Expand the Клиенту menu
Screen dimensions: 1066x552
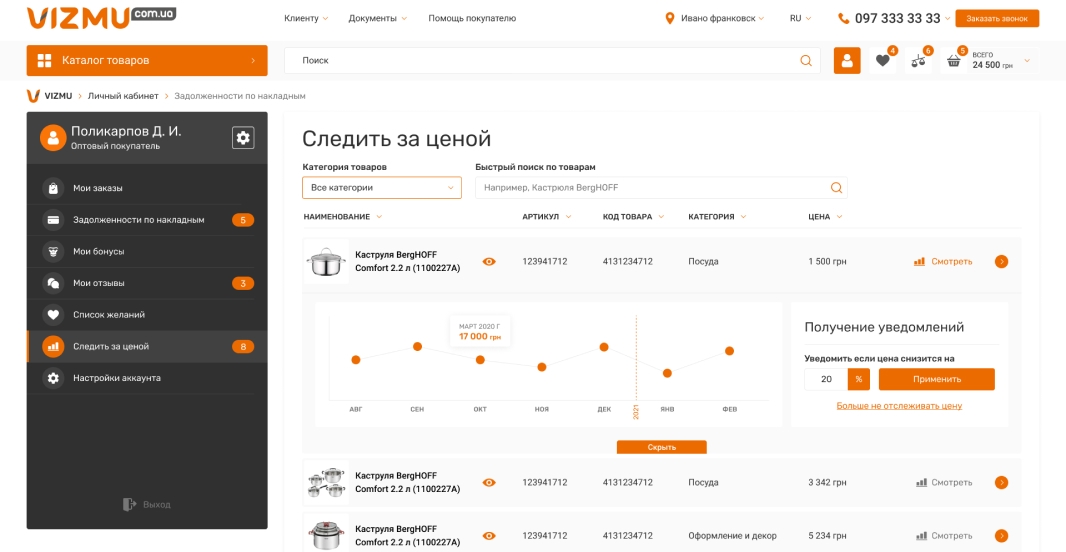coord(306,18)
